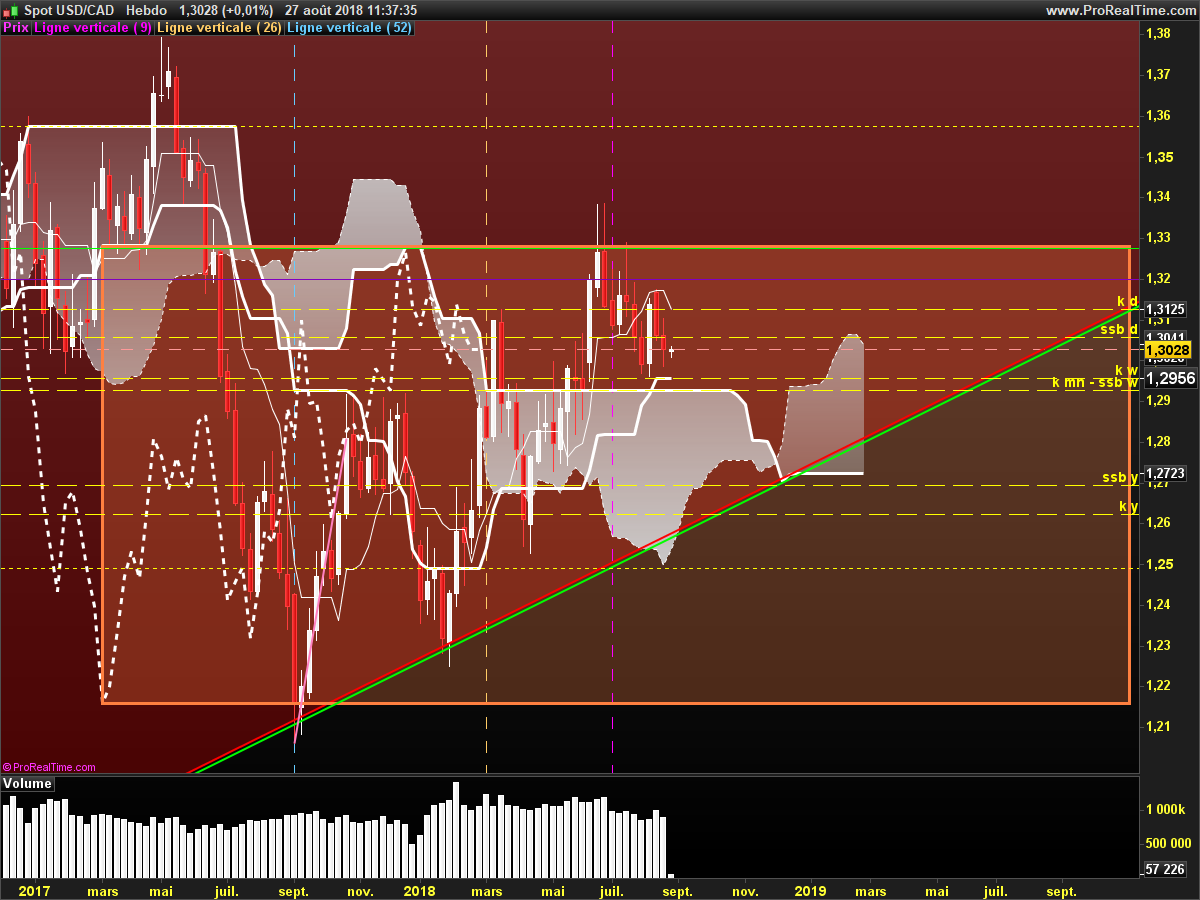
Task: Click the 'k y' level annotation
Action: (x=1129, y=507)
